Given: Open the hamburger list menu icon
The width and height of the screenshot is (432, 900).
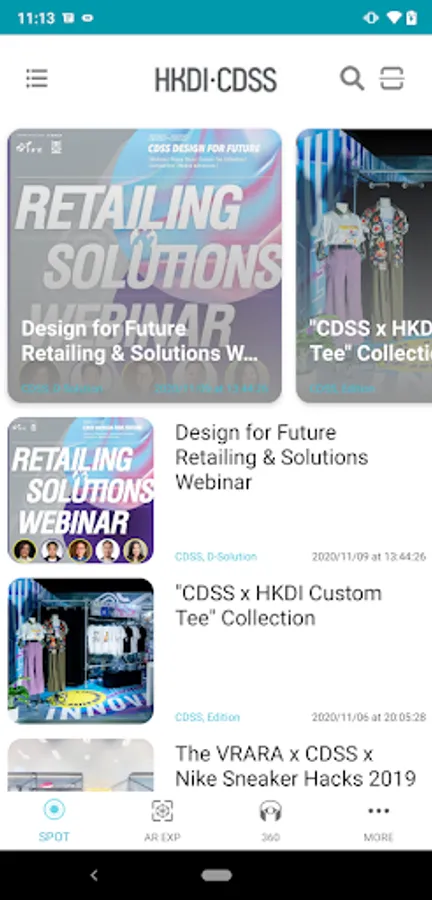Looking at the screenshot, I should click(37, 79).
